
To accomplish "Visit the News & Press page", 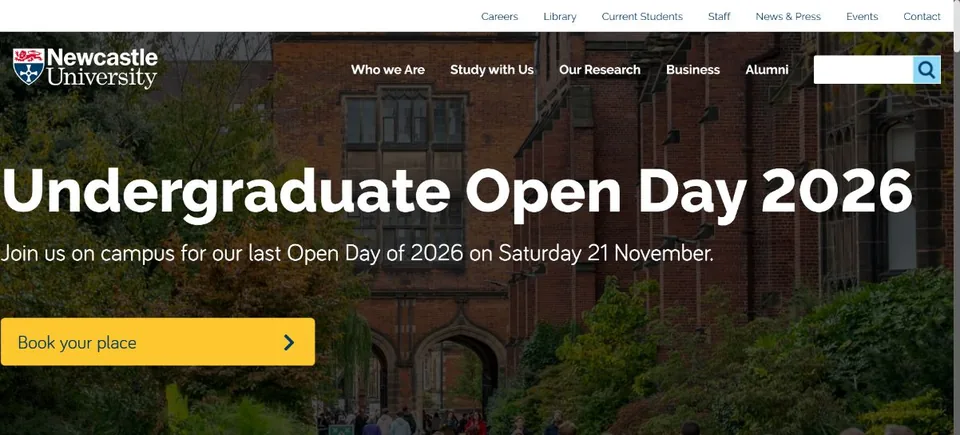I will pos(788,17).
